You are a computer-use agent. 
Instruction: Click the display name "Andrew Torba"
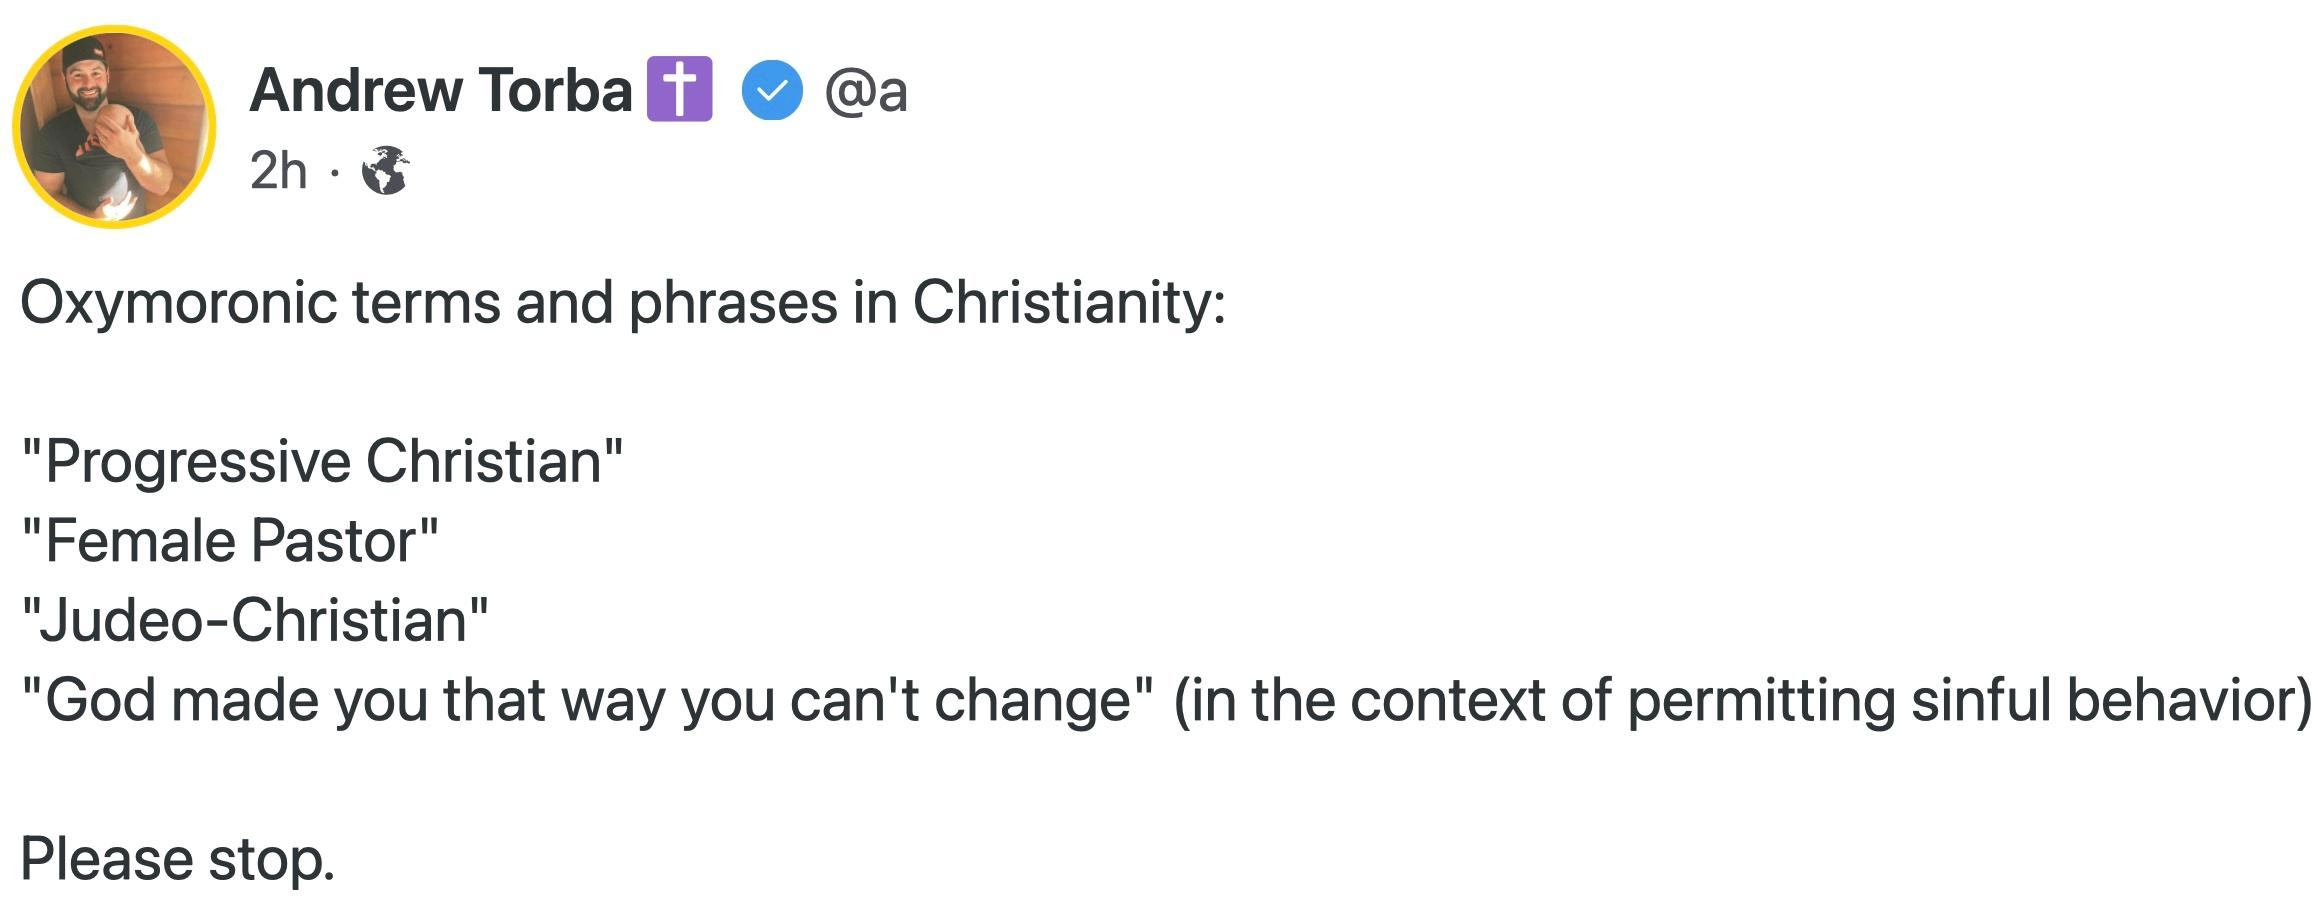pyautogui.click(x=440, y=91)
